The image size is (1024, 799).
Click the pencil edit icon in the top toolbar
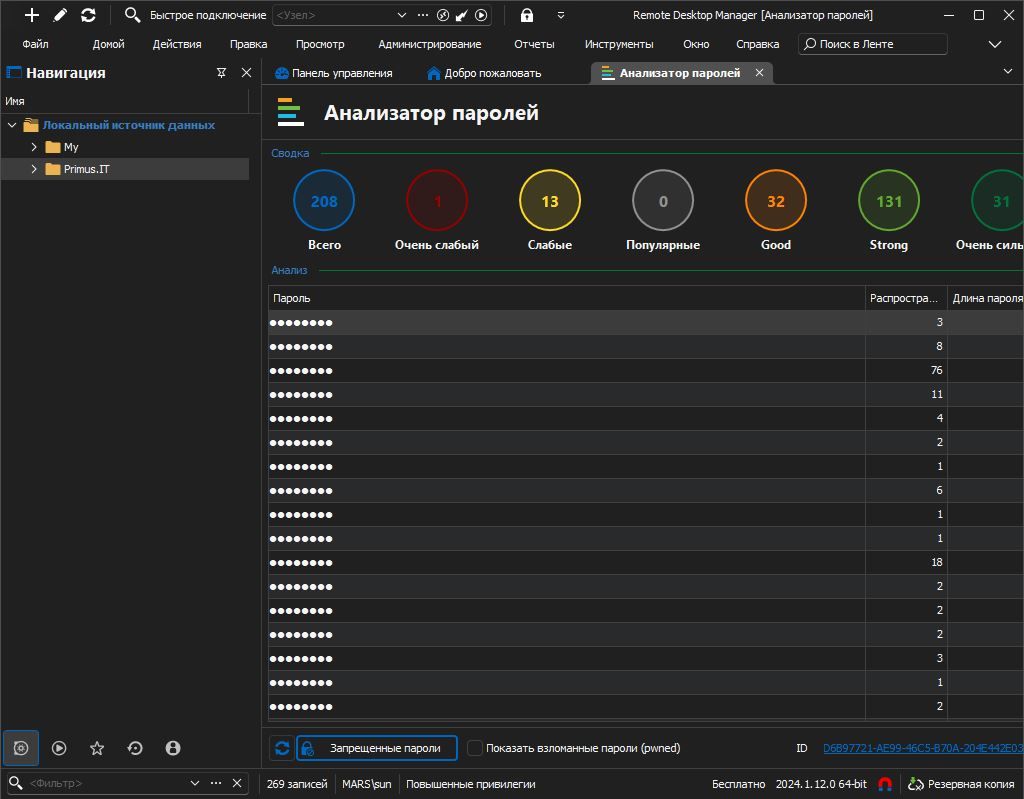pos(60,15)
